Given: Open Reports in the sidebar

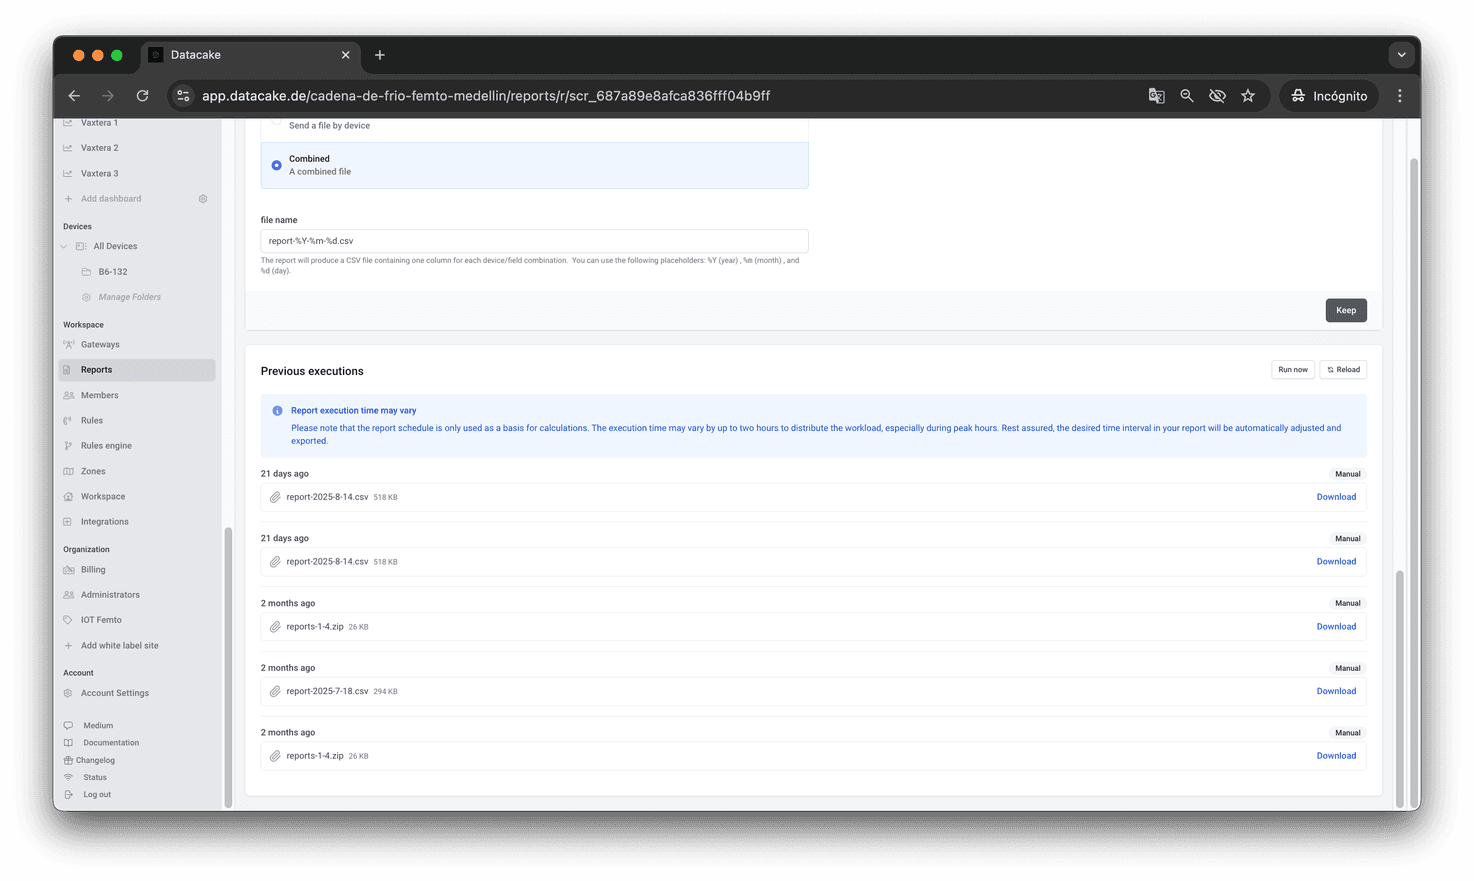Looking at the screenshot, I should (137, 370).
